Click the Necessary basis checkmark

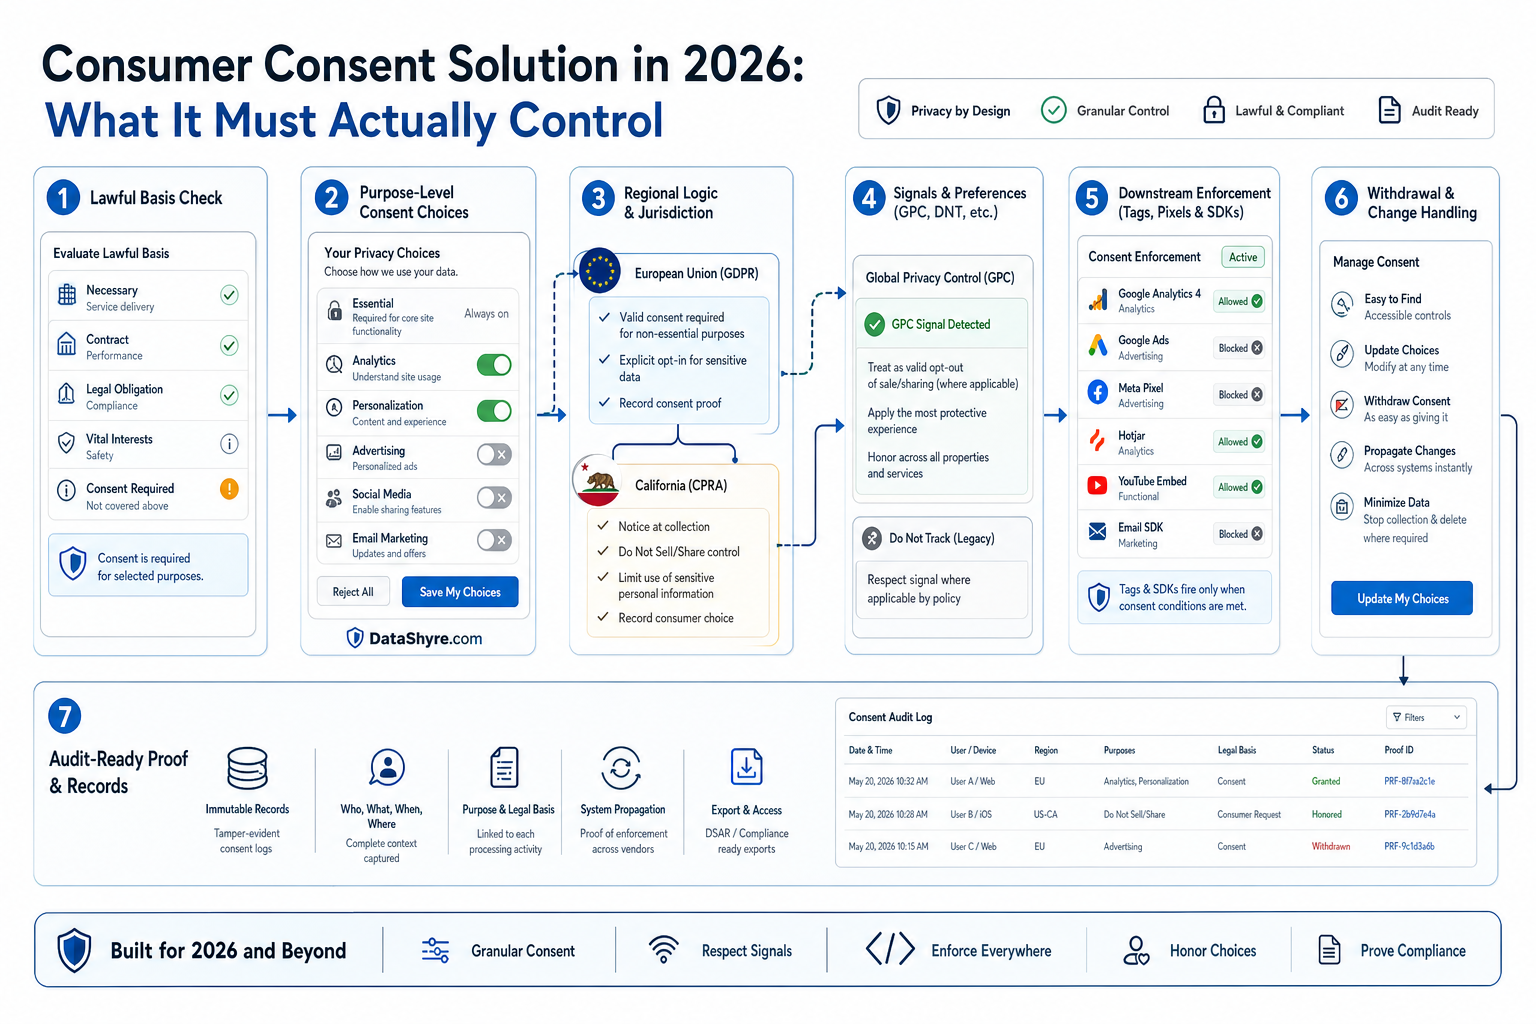pos(229,295)
